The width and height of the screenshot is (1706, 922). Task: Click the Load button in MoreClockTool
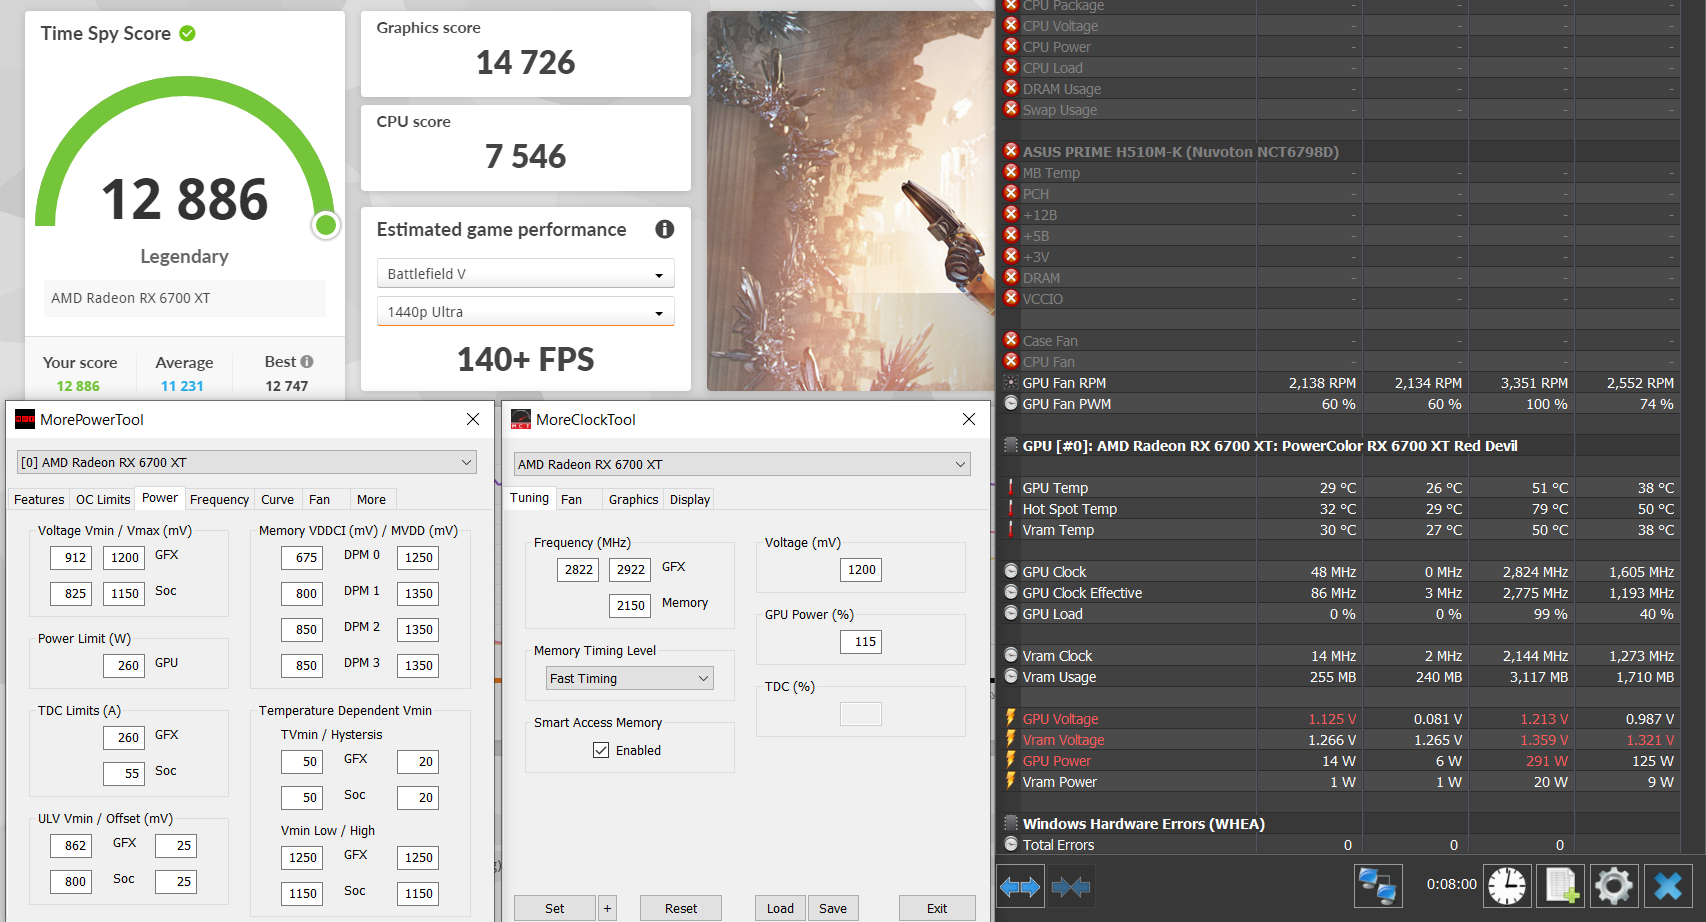[x=780, y=908]
